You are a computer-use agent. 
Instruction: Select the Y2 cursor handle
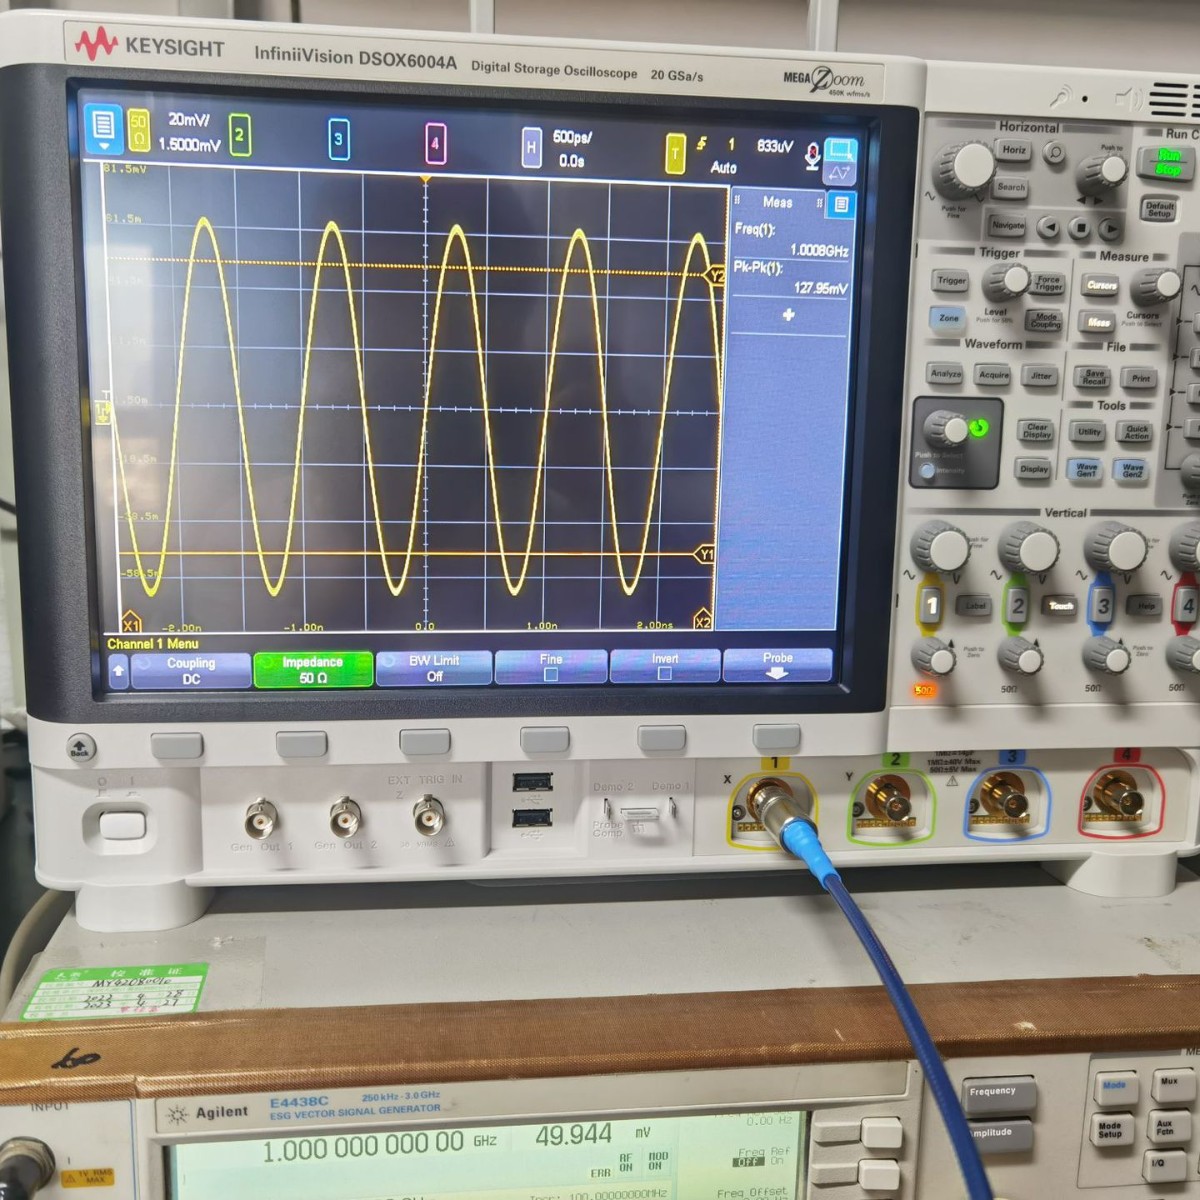click(x=715, y=275)
